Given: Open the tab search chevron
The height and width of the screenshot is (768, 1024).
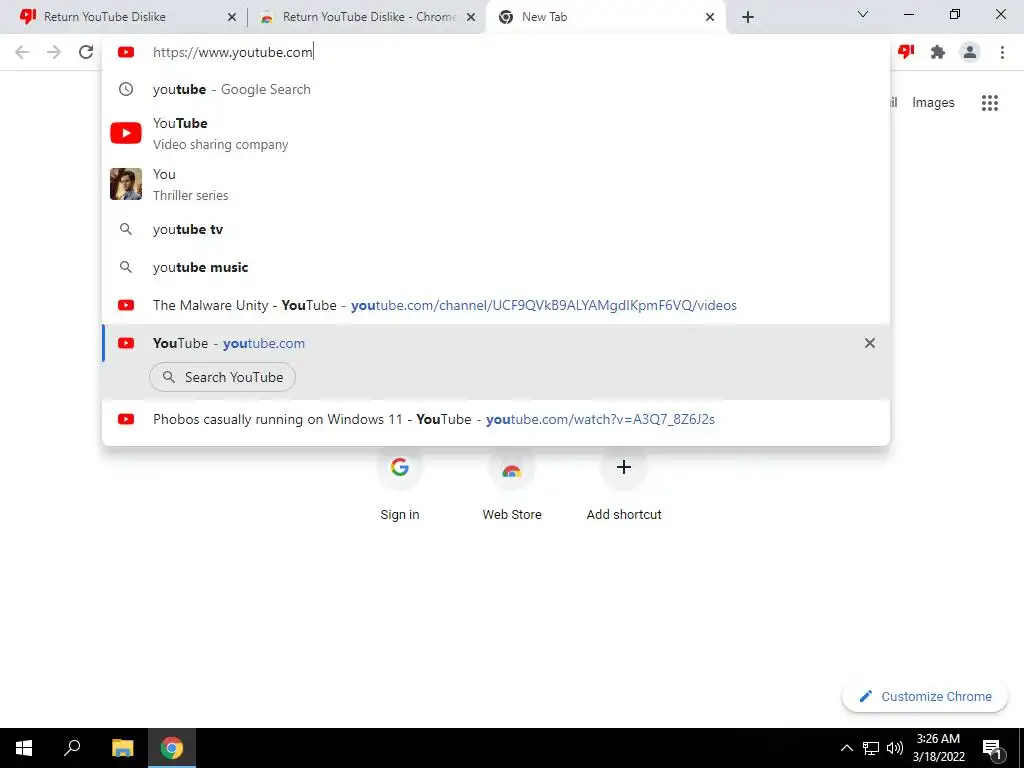Looking at the screenshot, I should click(863, 14).
